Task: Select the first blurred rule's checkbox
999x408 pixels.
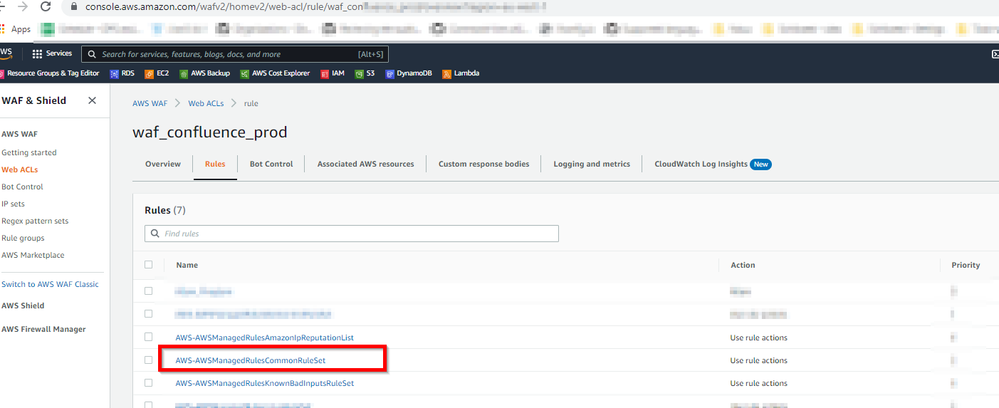Action: pyautogui.click(x=148, y=291)
